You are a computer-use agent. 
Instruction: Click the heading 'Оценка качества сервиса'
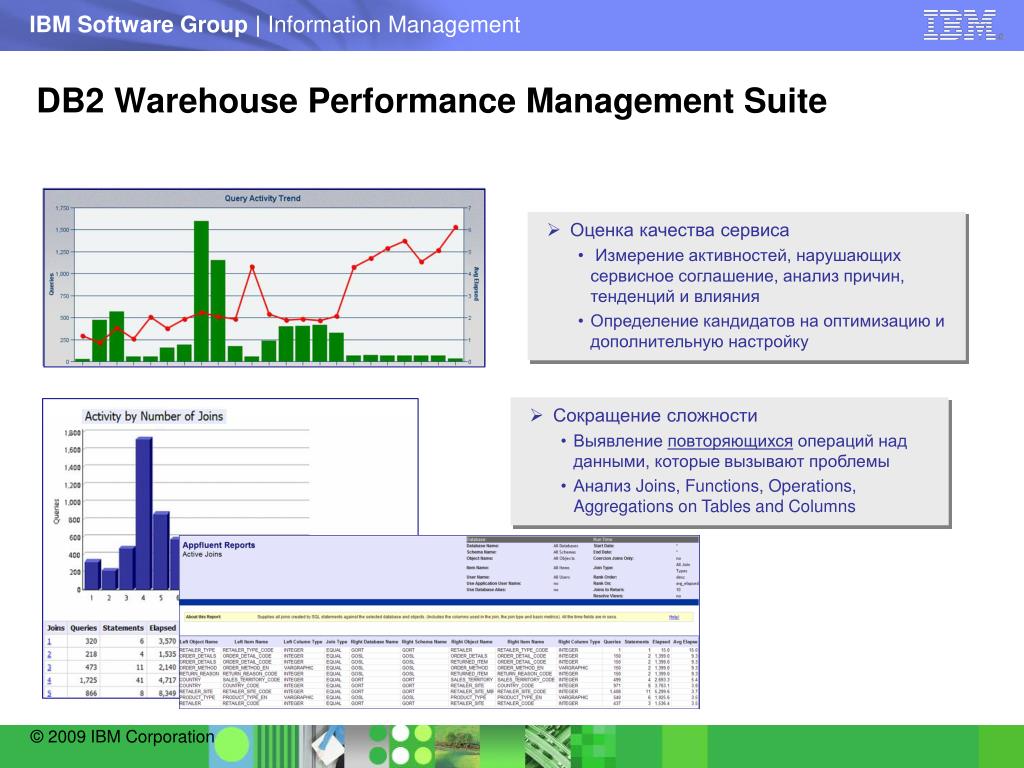pos(679,230)
